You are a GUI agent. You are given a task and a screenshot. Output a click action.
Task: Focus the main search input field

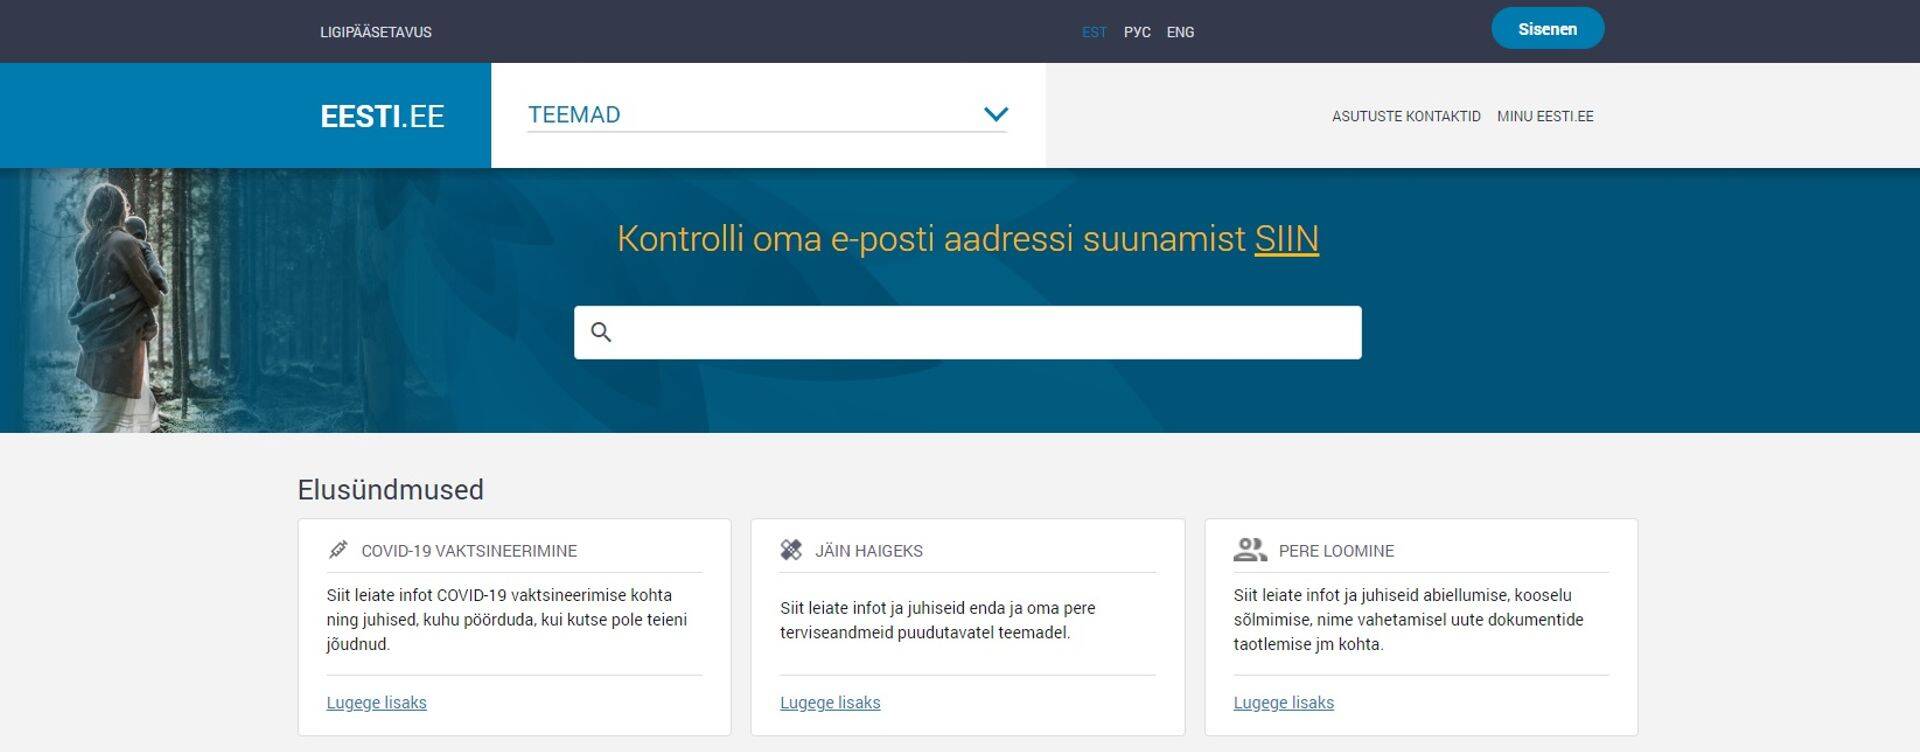click(x=985, y=332)
